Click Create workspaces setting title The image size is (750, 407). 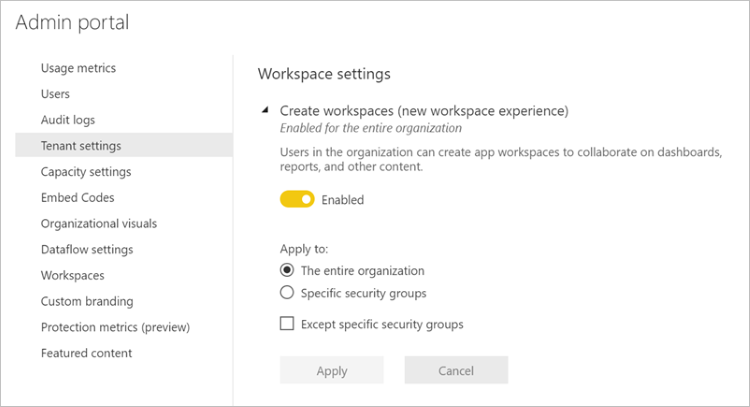coord(424,110)
